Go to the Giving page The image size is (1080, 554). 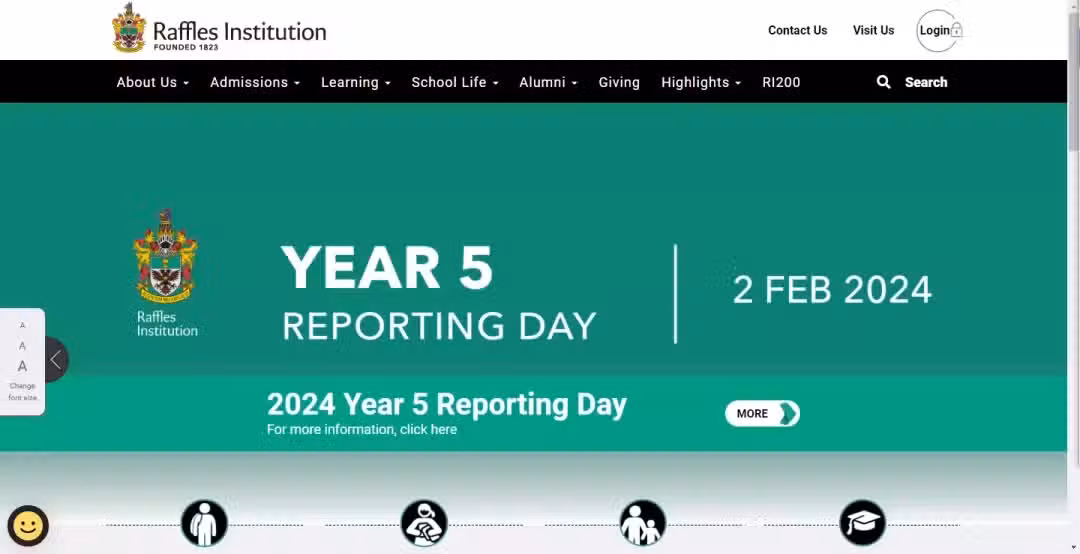coord(619,82)
